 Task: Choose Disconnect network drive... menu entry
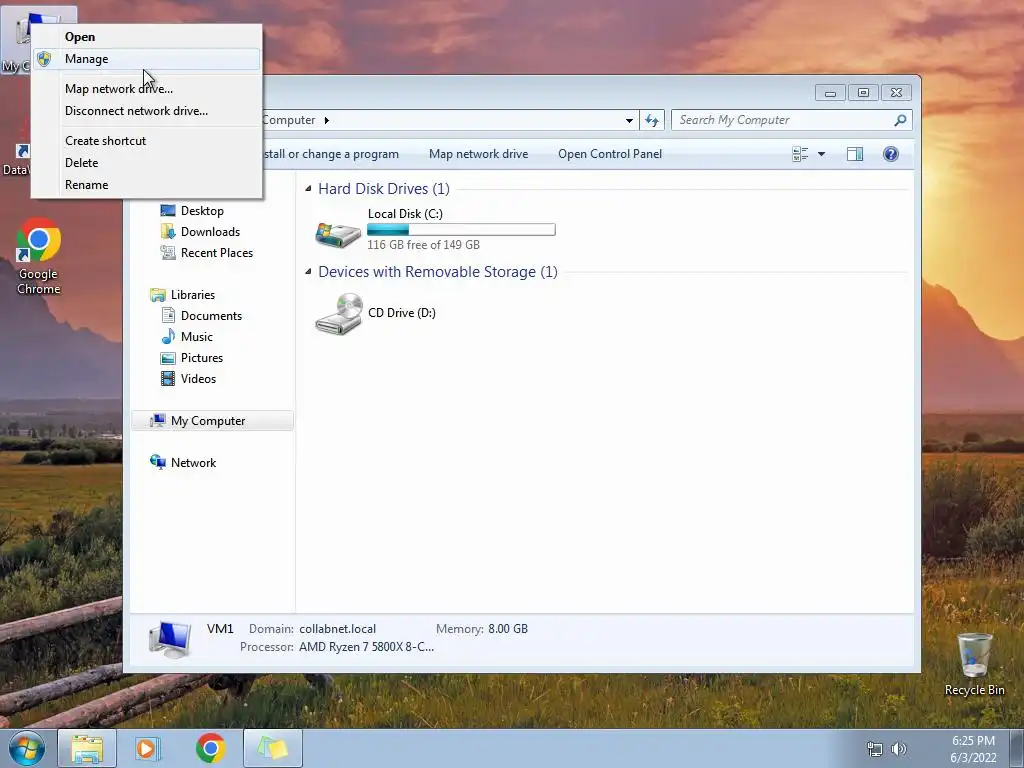point(146,111)
